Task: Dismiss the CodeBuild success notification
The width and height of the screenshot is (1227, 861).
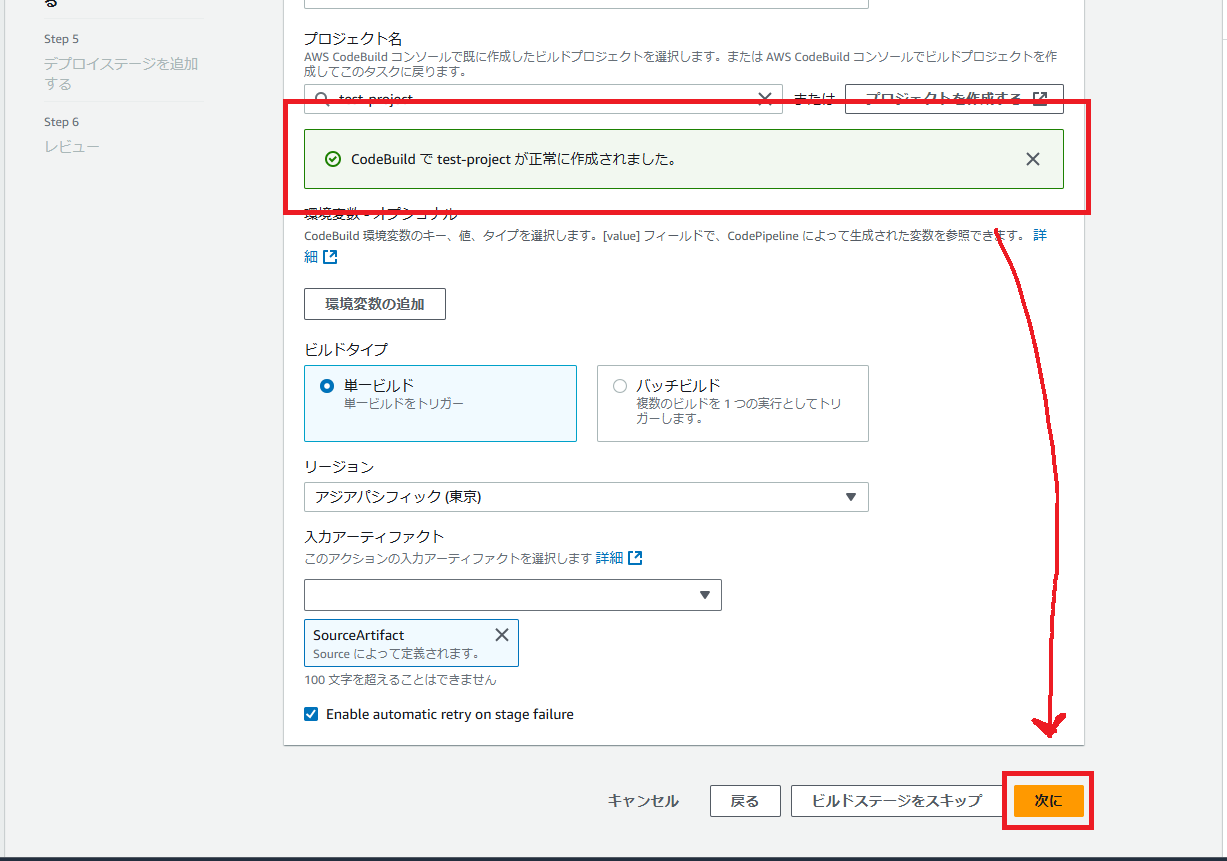Action: tap(1032, 158)
